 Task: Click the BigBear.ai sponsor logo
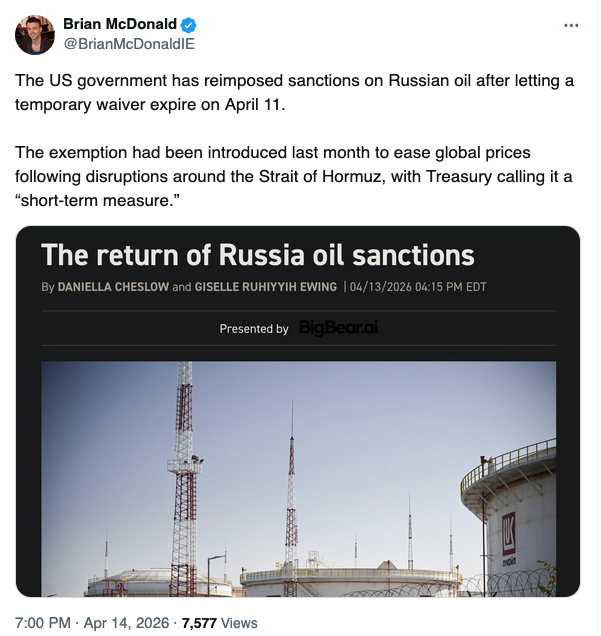click(x=339, y=328)
